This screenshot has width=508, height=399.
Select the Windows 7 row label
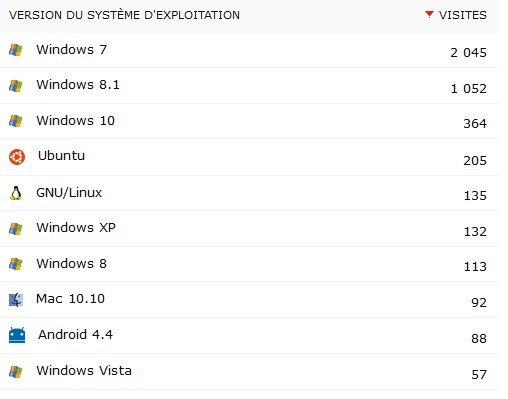coord(72,50)
